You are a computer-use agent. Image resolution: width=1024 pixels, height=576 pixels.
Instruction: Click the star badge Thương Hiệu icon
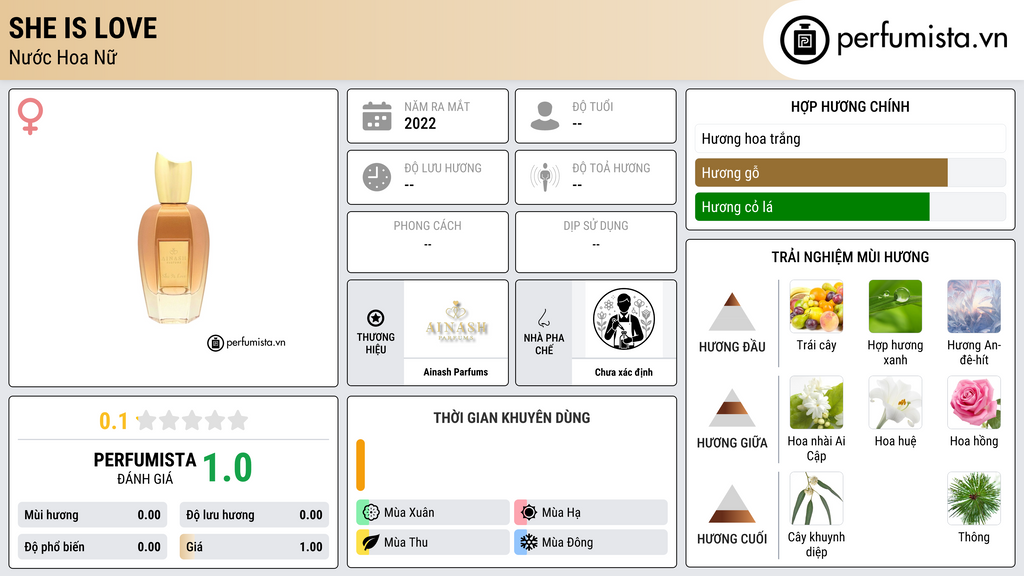tap(376, 318)
